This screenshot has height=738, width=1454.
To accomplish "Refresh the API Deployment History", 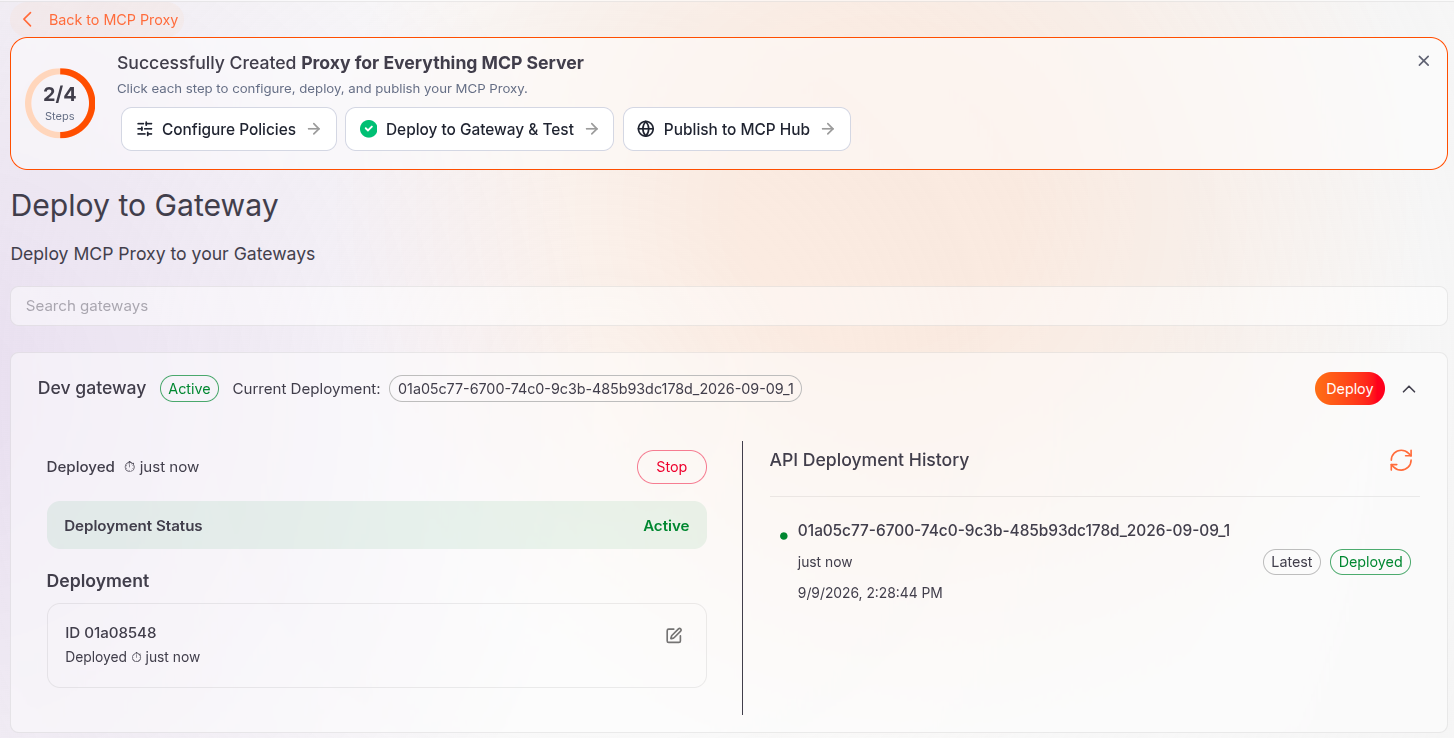I will 1401,460.
